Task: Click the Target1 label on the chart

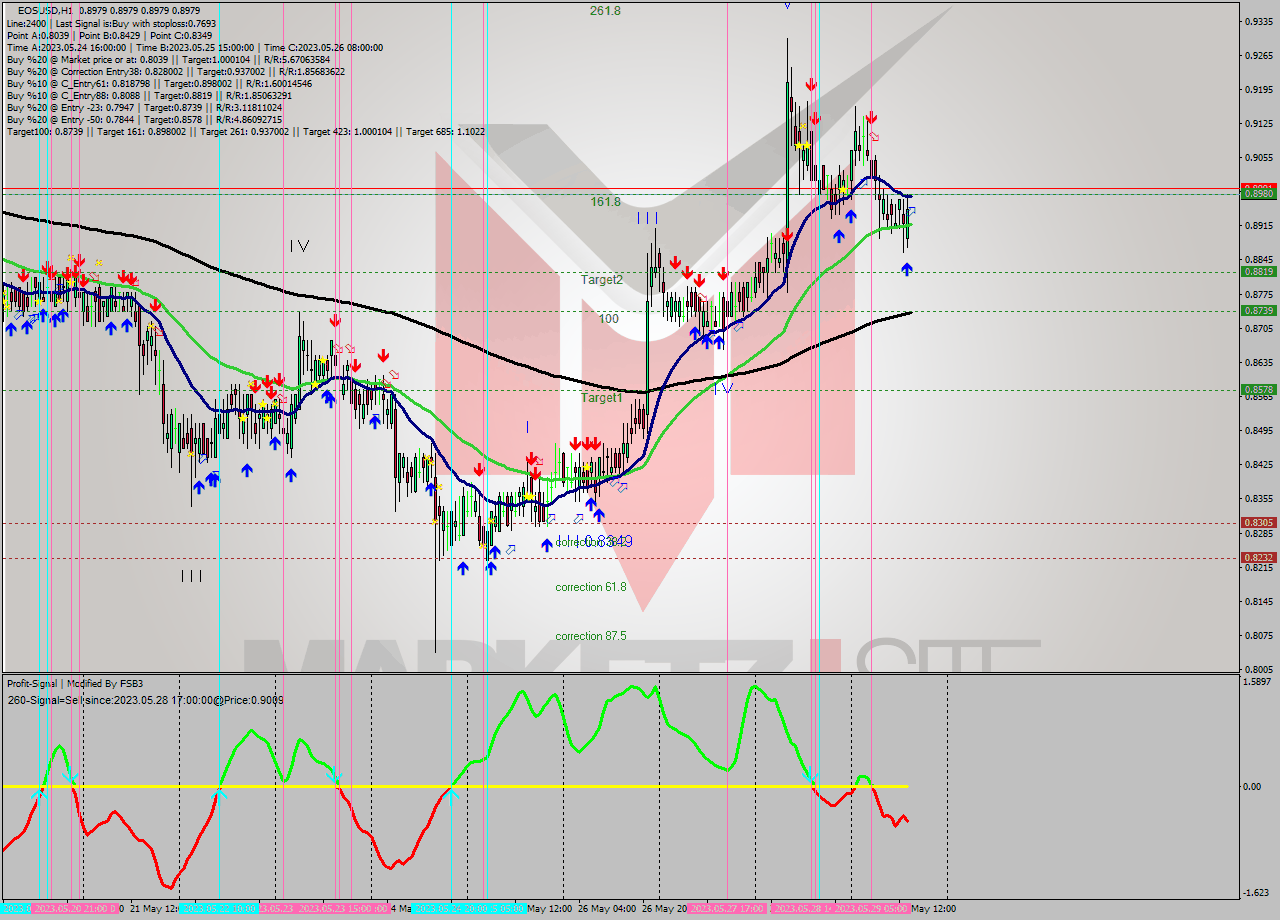Action: 602,398
